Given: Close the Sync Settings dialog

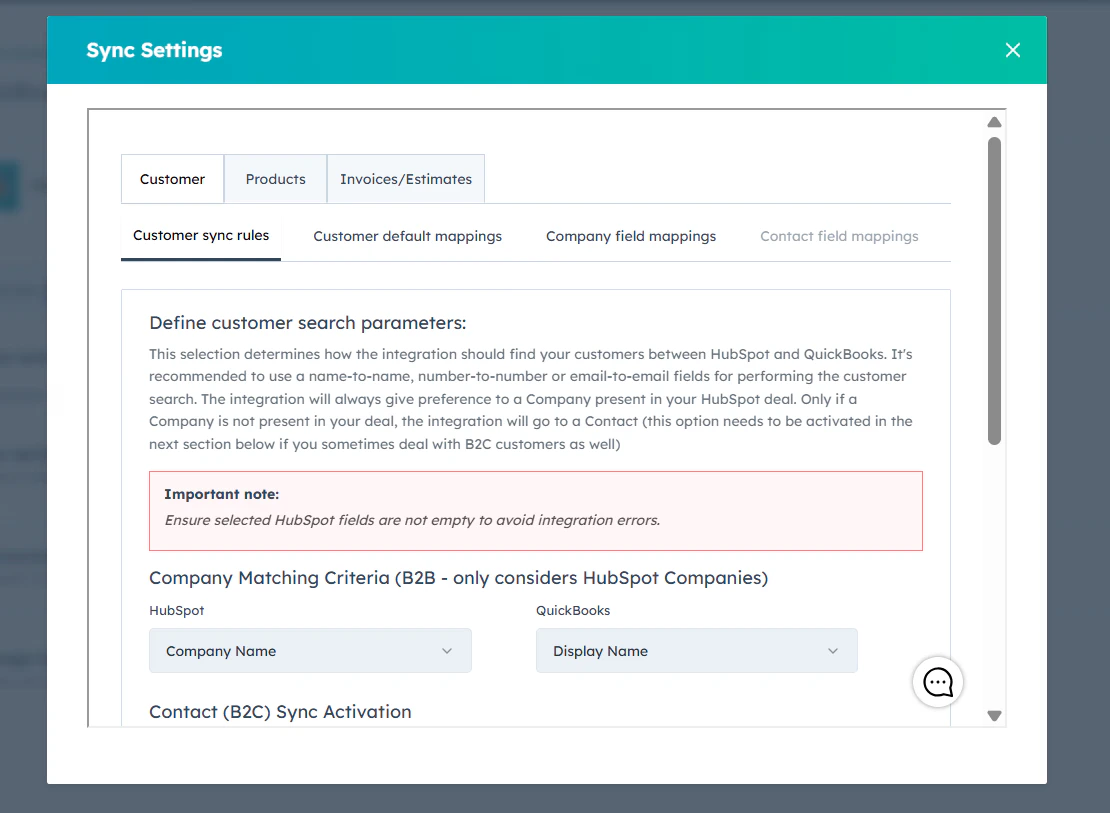Looking at the screenshot, I should point(1012,50).
